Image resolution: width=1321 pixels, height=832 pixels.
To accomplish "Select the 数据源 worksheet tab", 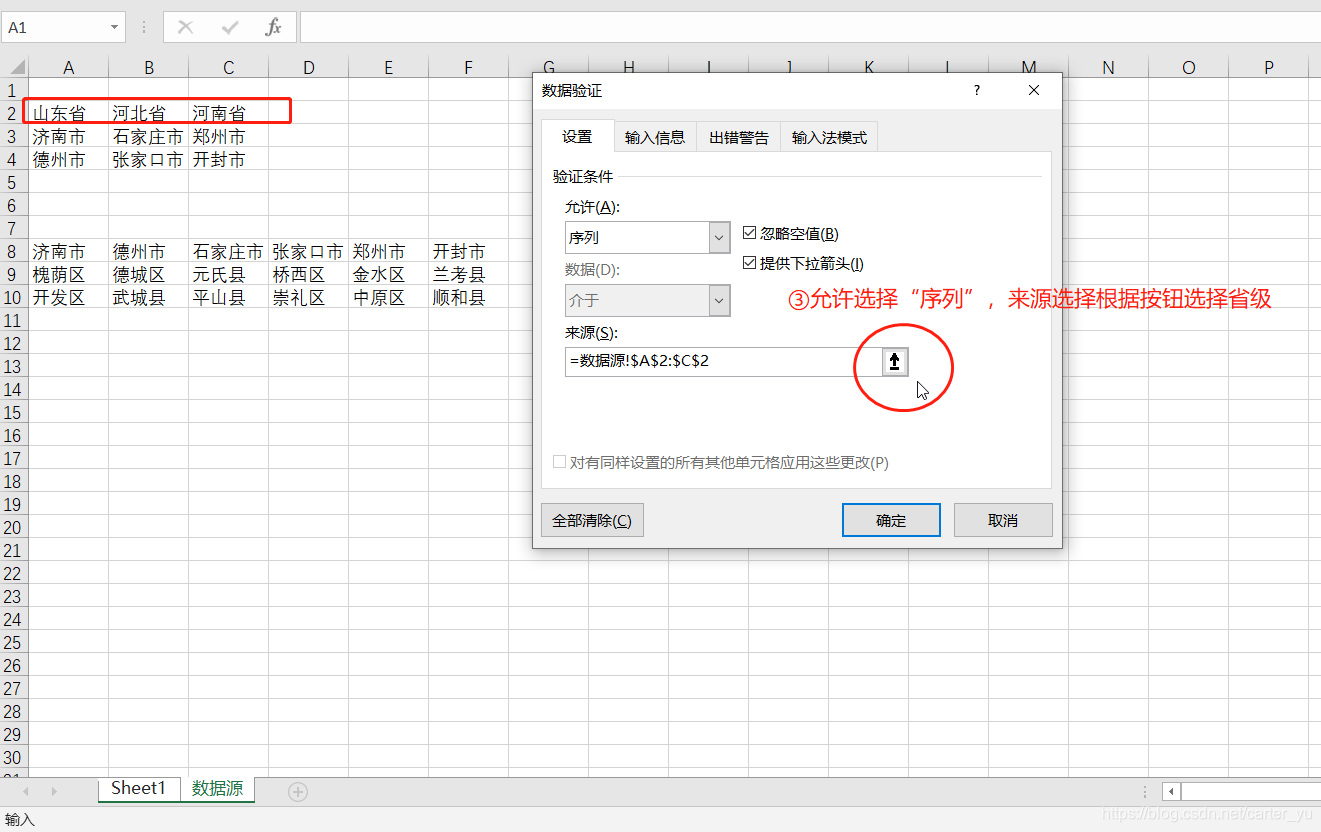I will coord(217,788).
